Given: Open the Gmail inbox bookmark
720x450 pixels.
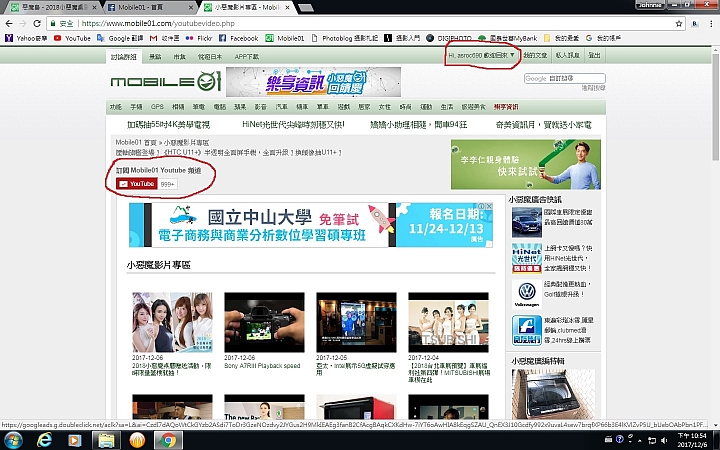Looking at the screenshot, I should point(164,38).
